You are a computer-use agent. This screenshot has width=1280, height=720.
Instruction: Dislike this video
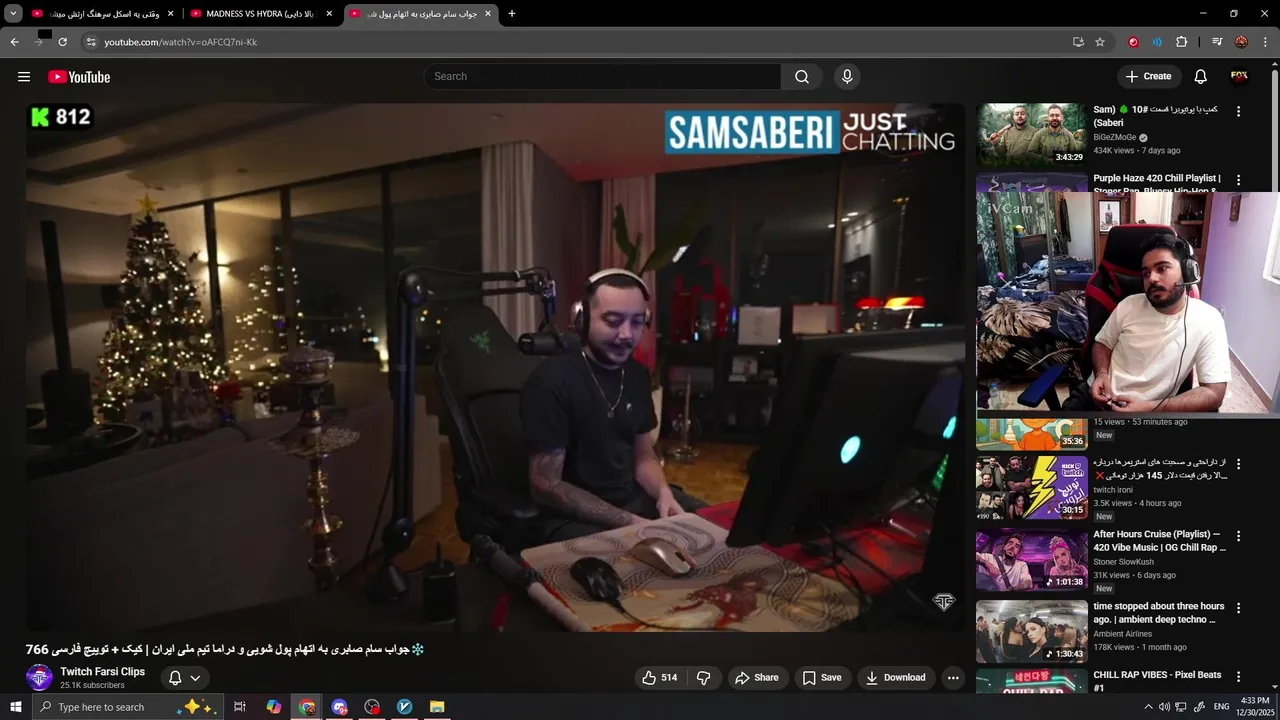pos(703,678)
